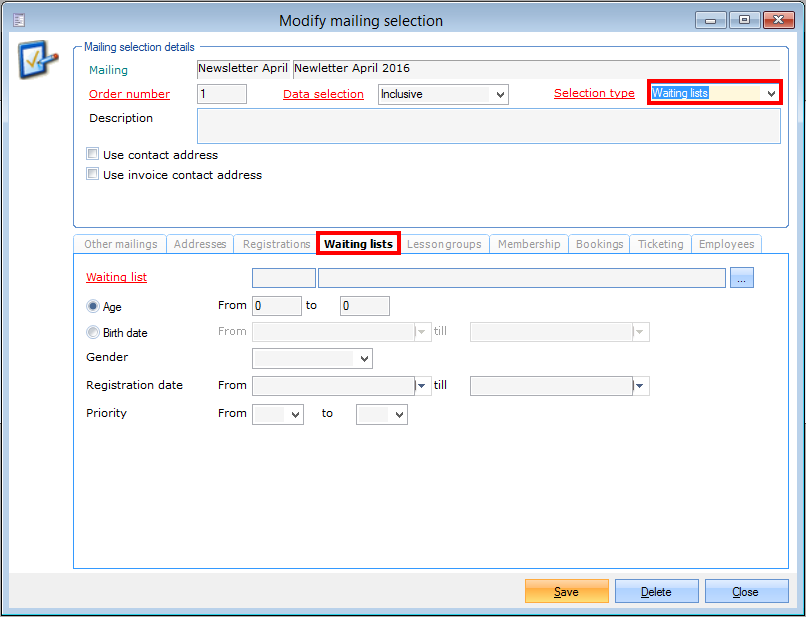Click the Close button
Screen dimensions: 806x617
coord(745,592)
